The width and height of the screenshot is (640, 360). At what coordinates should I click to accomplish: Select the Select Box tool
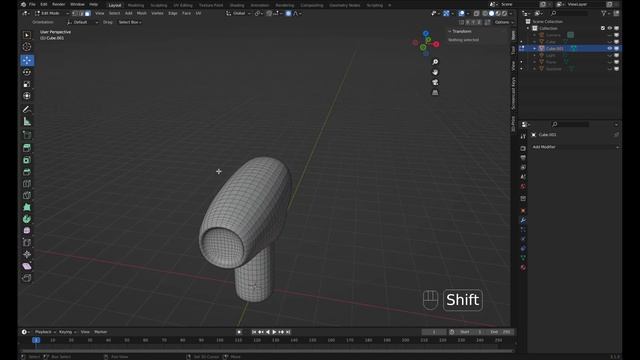27,35
